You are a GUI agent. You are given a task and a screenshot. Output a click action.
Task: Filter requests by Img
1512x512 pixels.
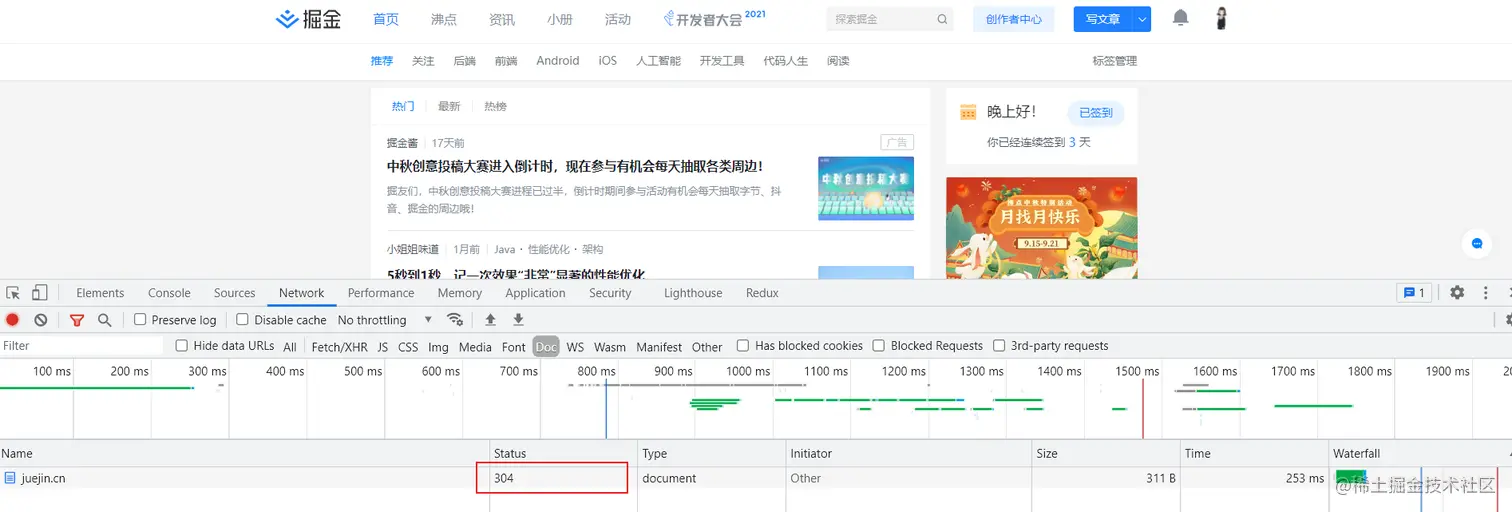pos(438,347)
